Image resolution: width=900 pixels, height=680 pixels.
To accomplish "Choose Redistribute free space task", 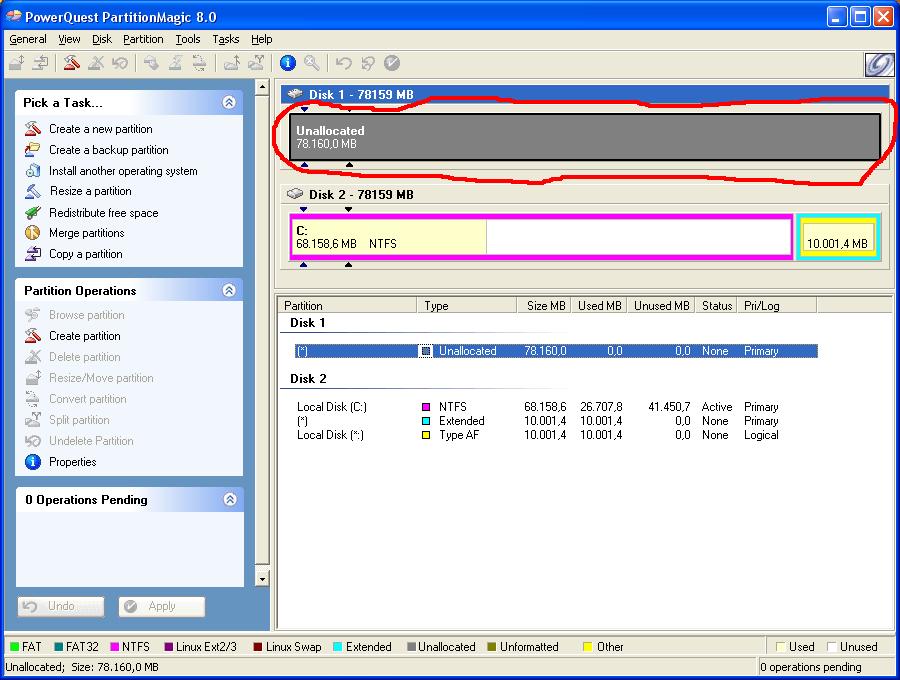I will point(103,212).
